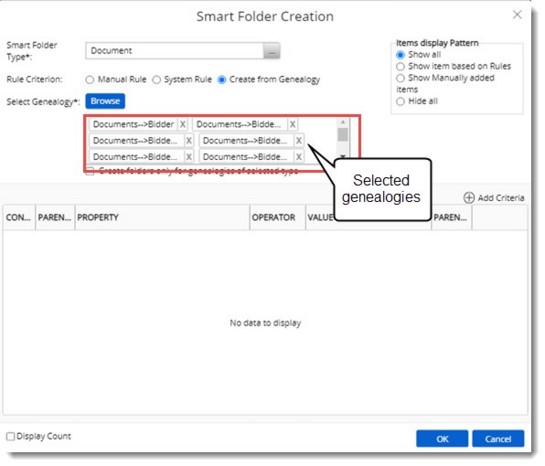Select the Hide all display pattern

pyautogui.click(x=400, y=101)
